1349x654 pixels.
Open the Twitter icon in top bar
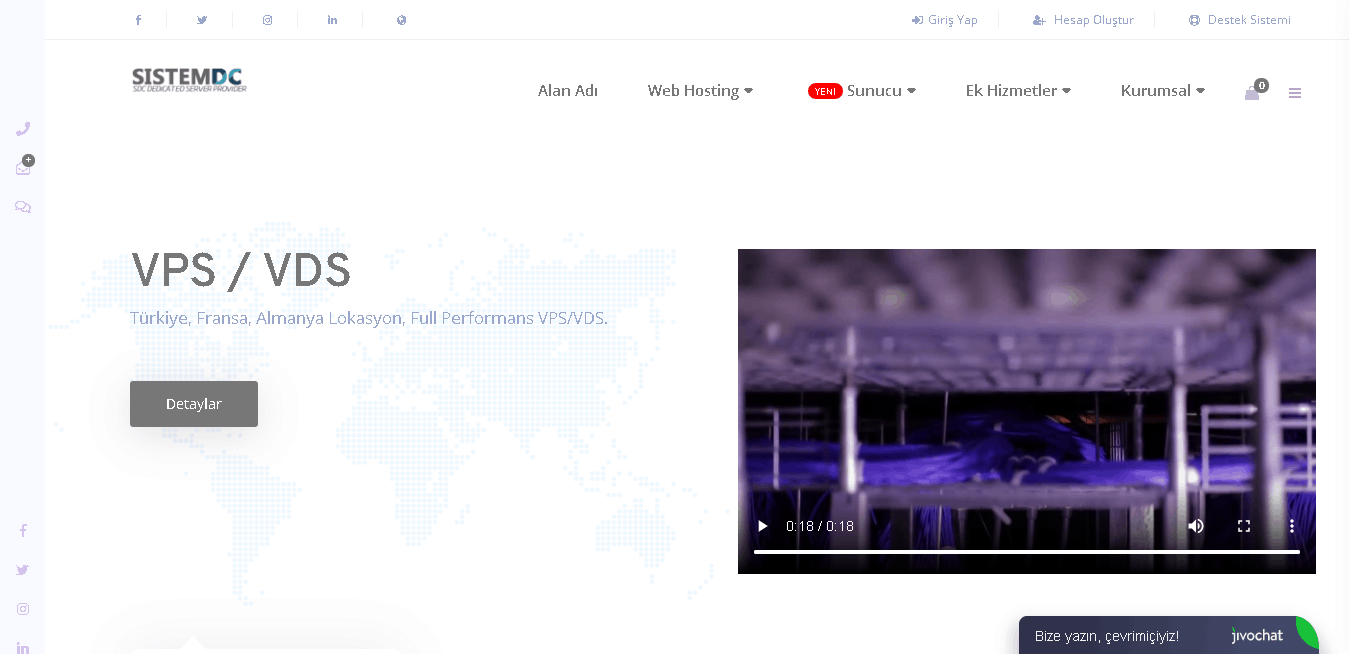click(x=202, y=20)
